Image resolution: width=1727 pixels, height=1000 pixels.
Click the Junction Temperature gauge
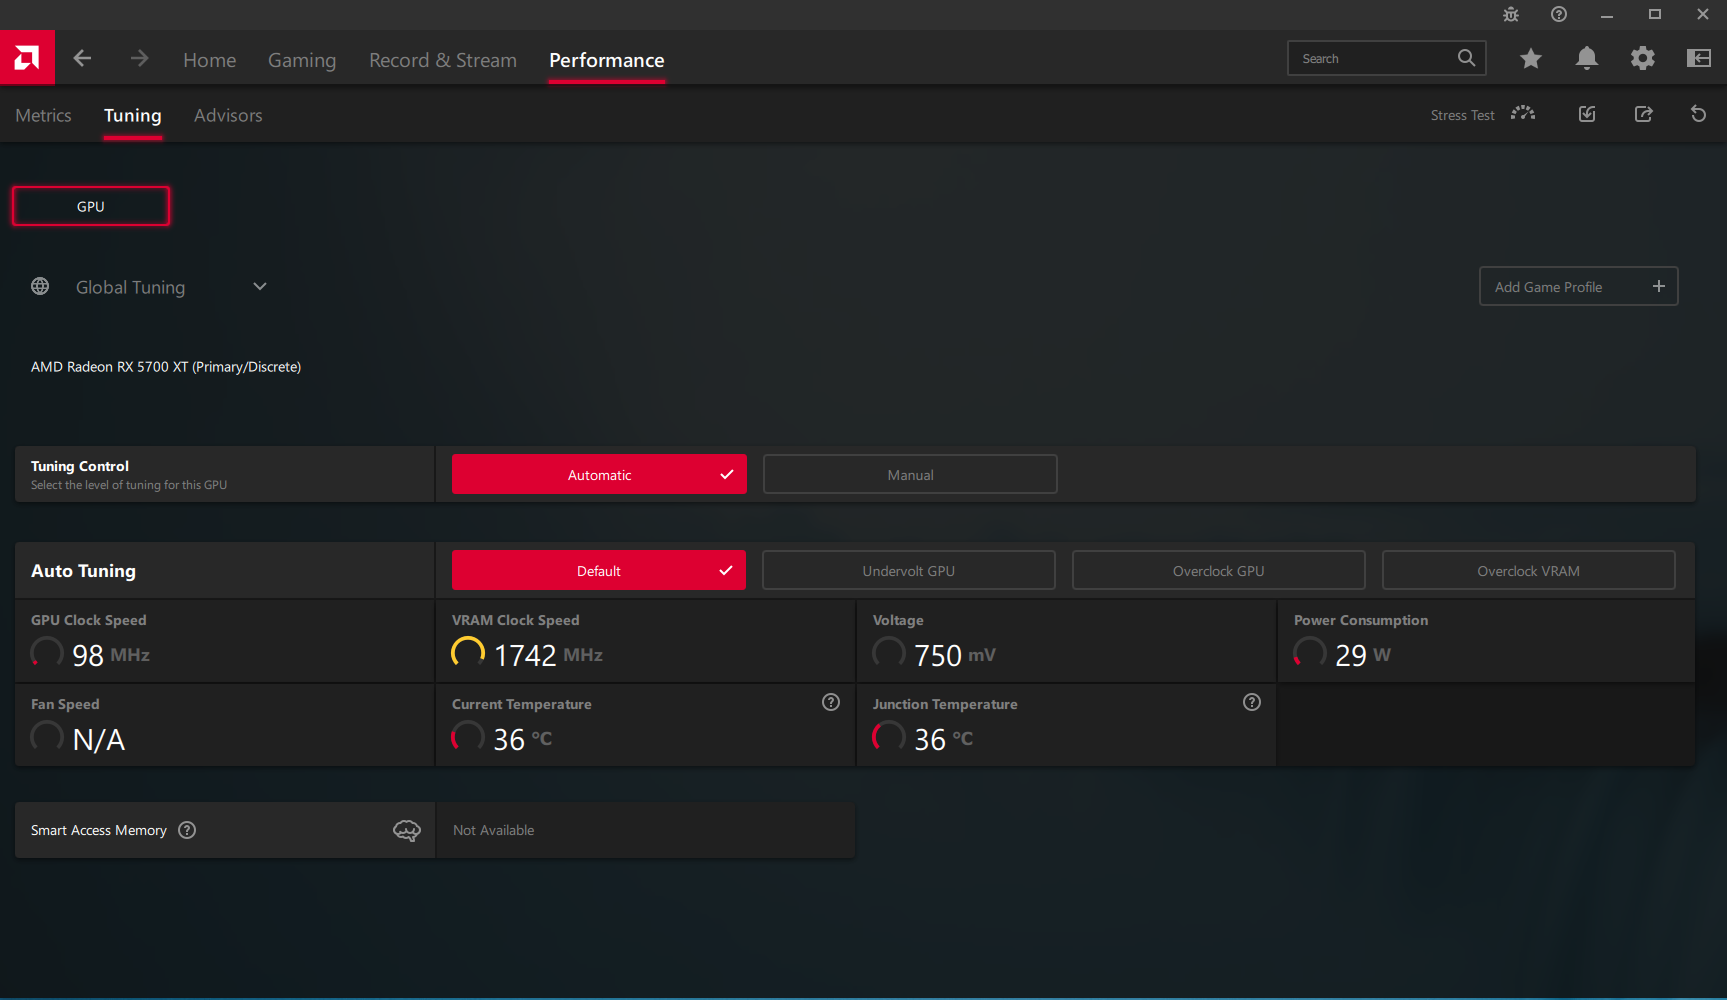889,737
